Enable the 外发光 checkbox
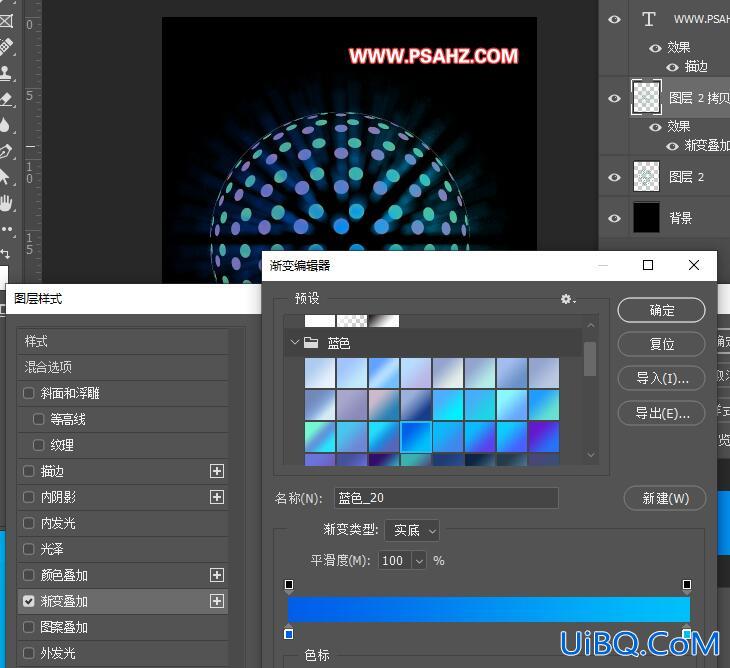 tap(28, 653)
